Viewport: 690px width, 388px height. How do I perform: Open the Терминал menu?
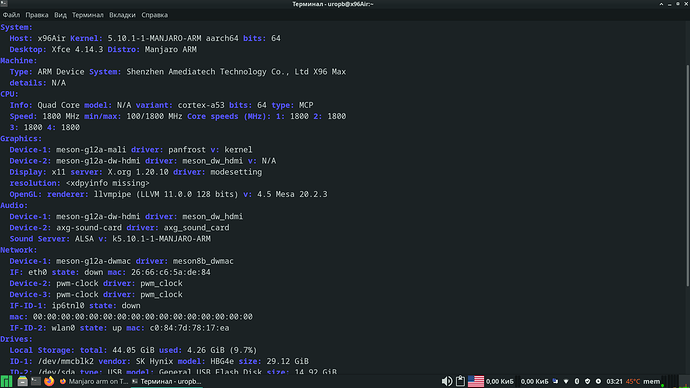[x=88, y=15]
